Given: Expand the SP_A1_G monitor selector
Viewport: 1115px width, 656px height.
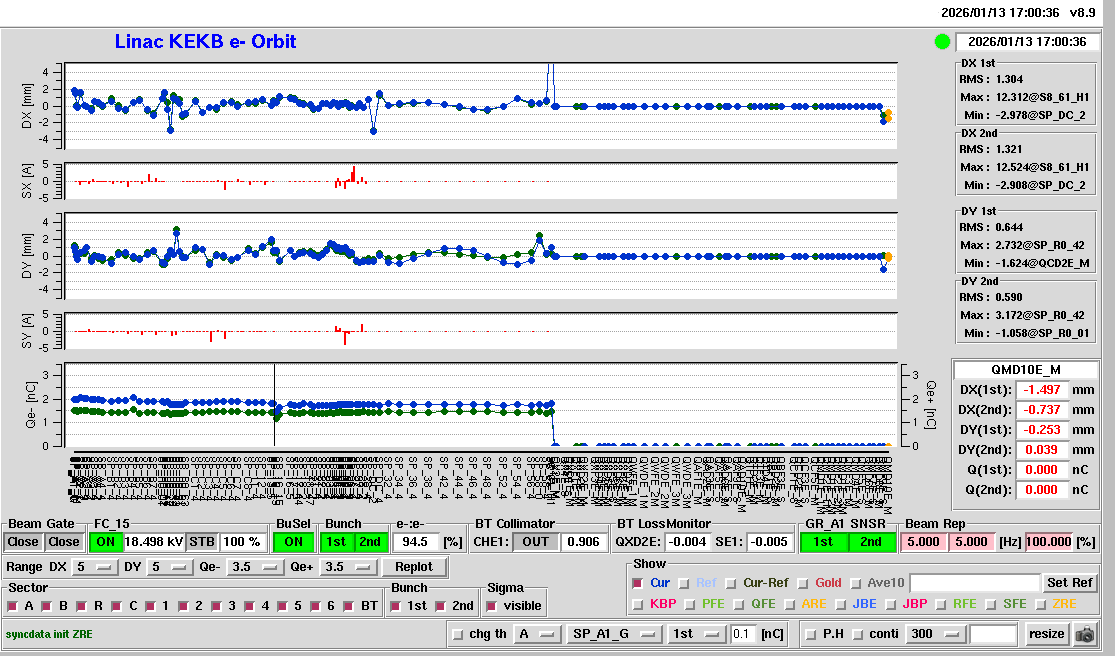Looking at the screenshot, I should [613, 634].
